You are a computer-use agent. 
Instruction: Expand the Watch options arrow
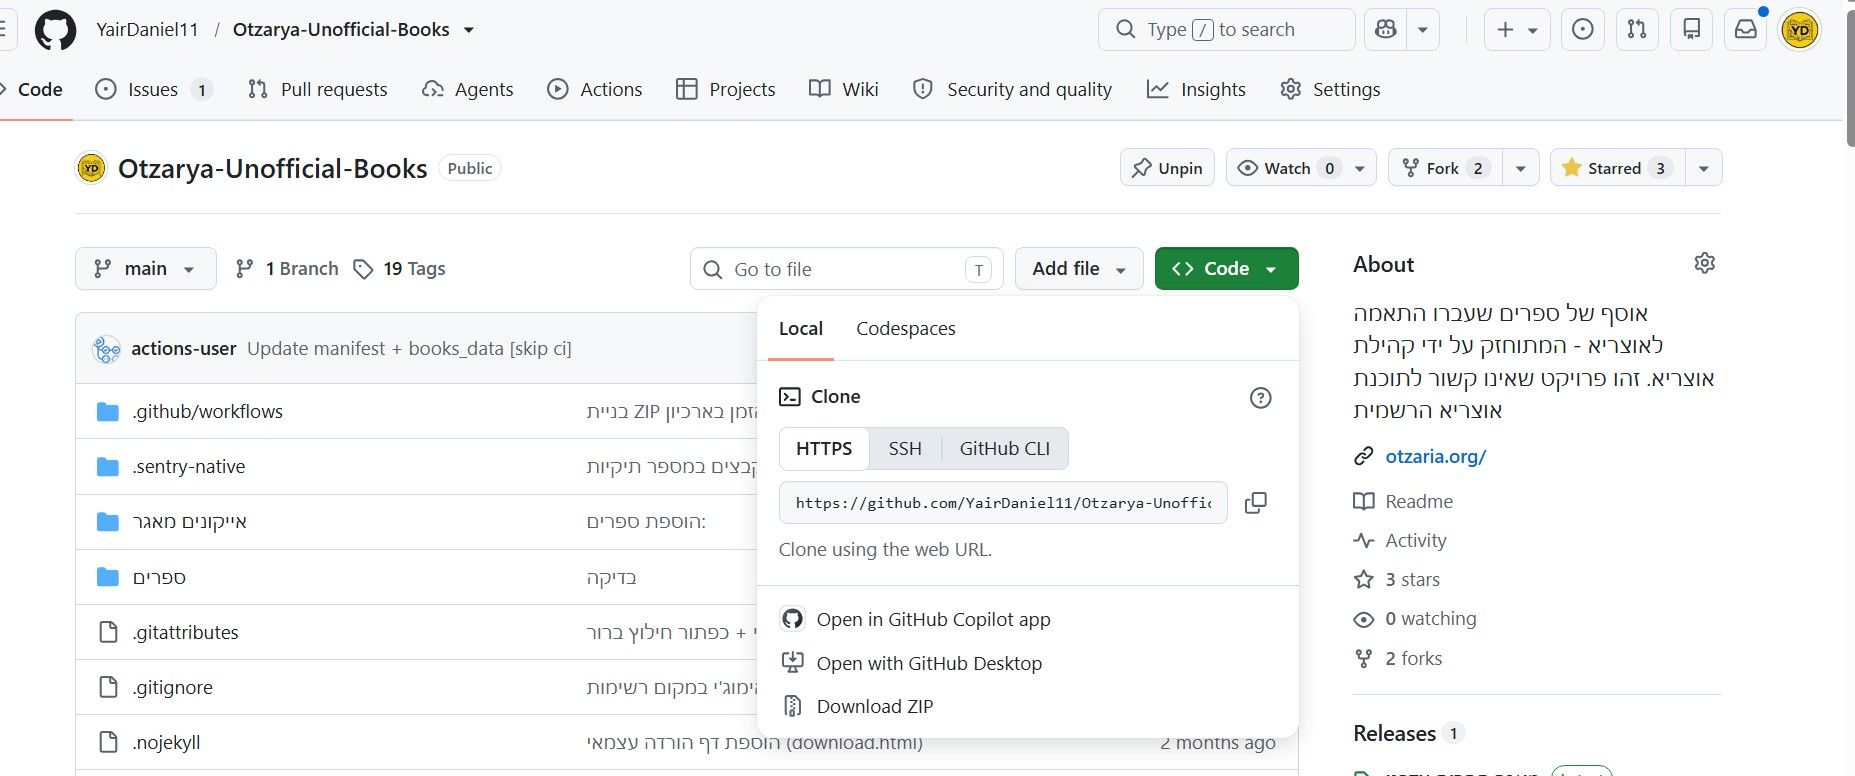pos(1360,168)
